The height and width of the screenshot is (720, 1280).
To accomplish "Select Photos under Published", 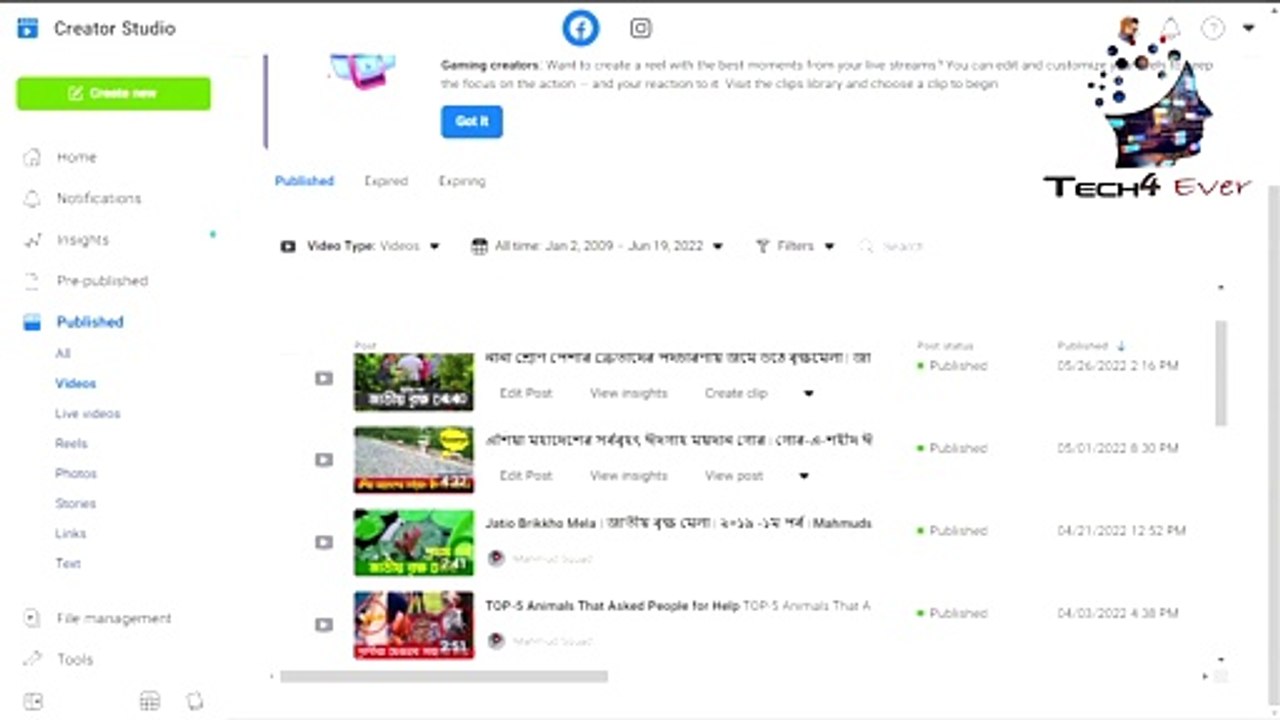I will [x=76, y=473].
